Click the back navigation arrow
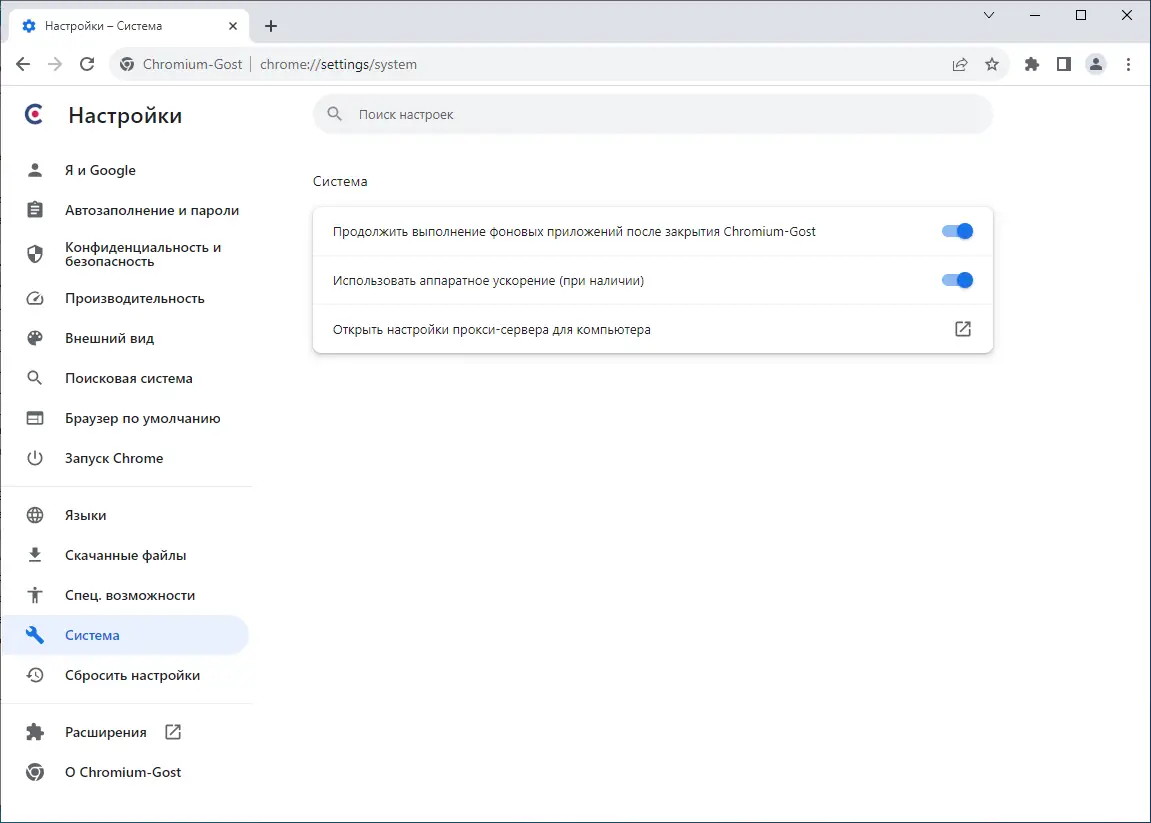 coord(23,64)
